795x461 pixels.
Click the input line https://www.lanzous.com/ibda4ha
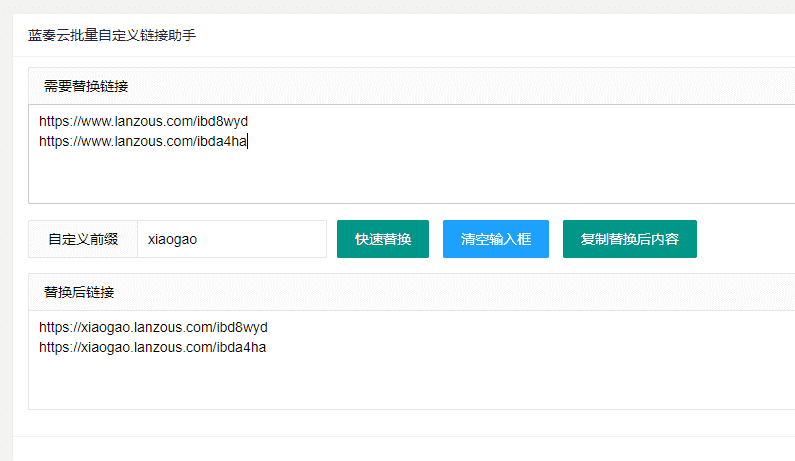point(143,141)
